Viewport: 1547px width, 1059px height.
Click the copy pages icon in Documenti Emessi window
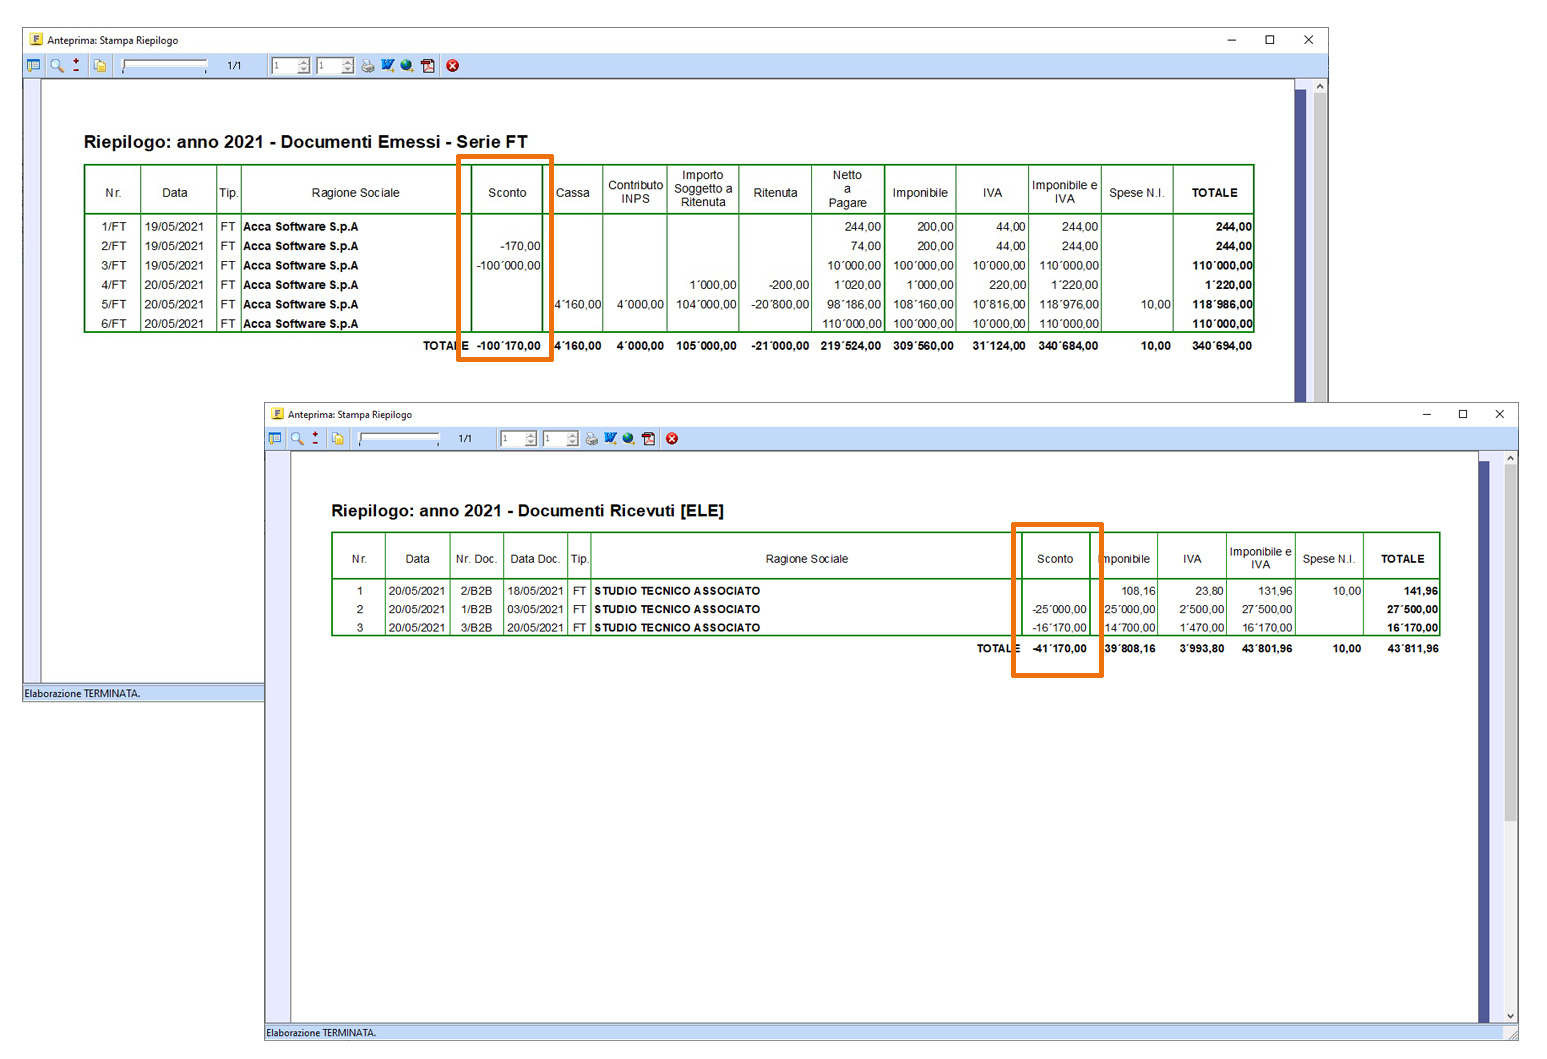(100, 66)
